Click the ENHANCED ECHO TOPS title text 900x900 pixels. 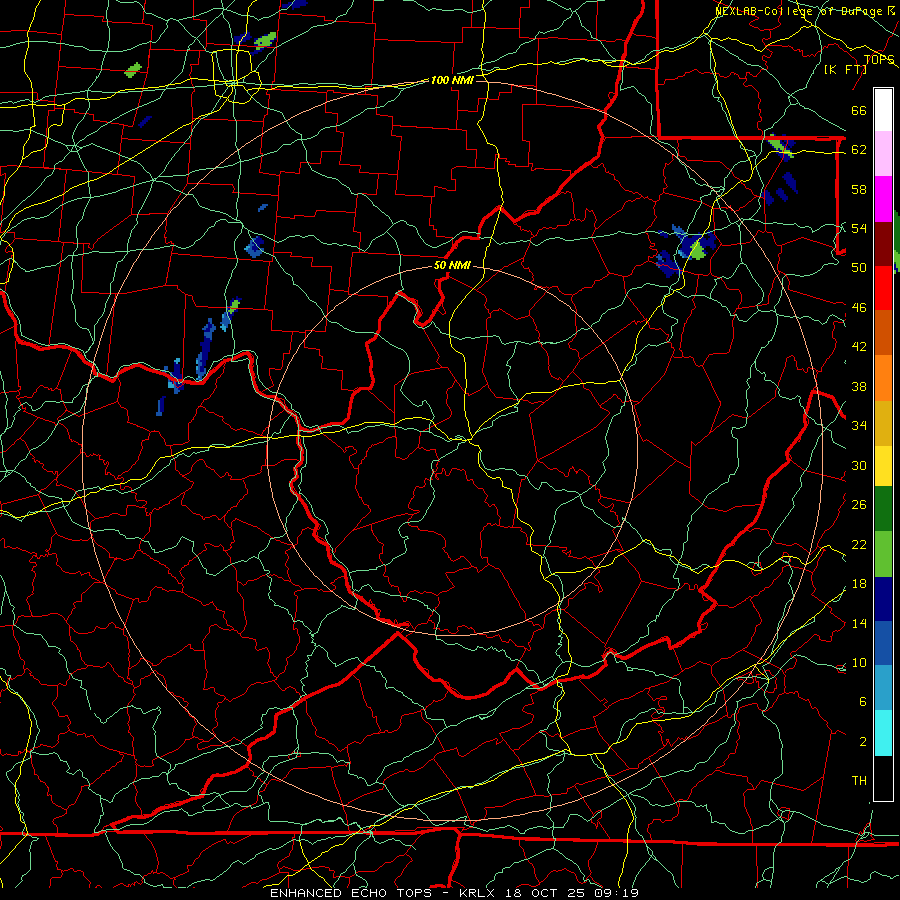click(351, 893)
